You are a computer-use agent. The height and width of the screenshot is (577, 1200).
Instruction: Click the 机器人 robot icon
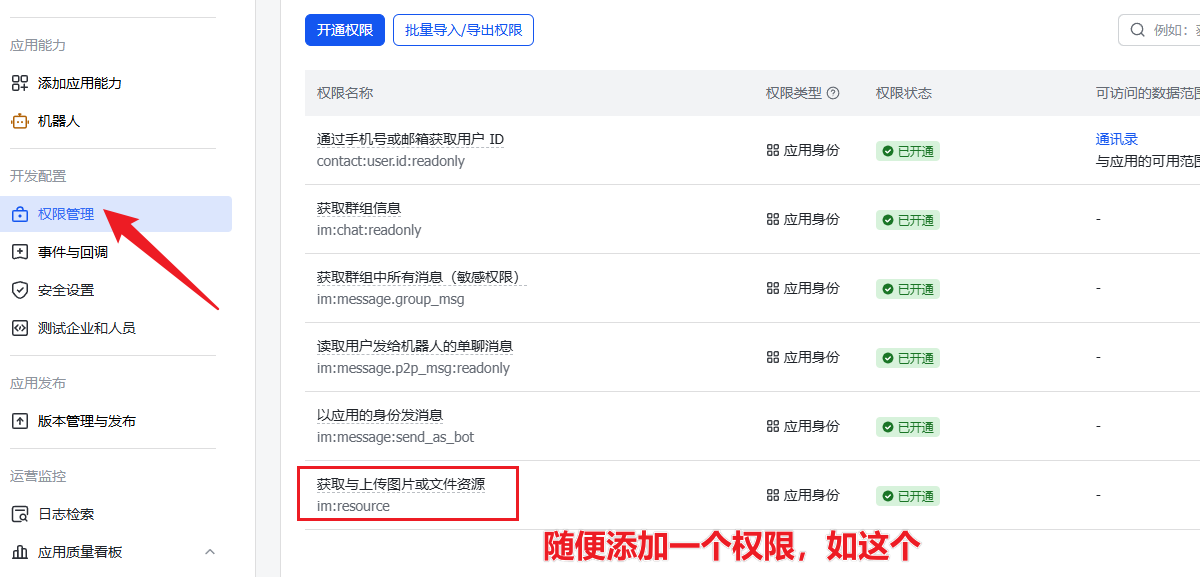19,121
